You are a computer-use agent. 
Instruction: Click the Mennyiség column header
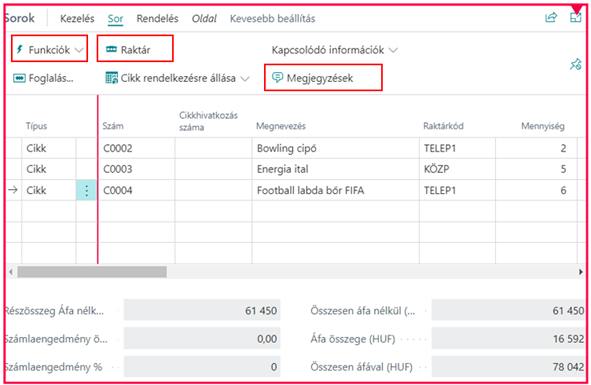[543, 126]
